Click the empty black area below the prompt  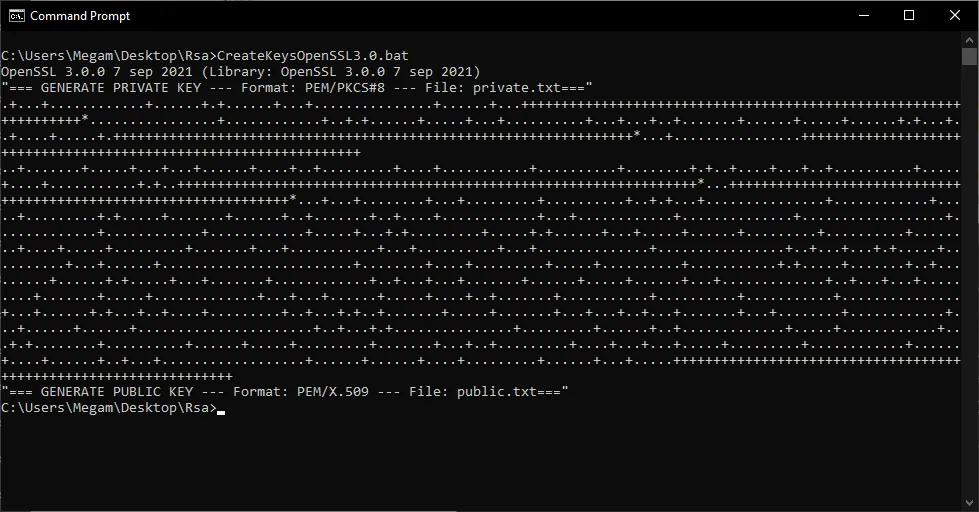pos(481,462)
